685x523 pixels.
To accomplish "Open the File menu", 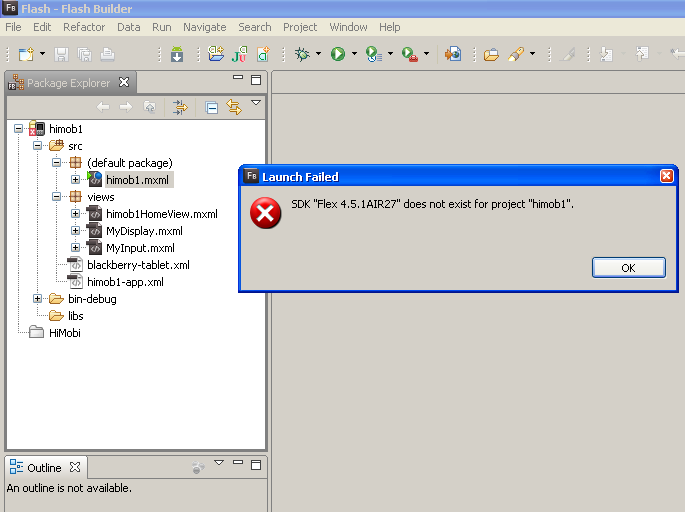I will coord(13,27).
